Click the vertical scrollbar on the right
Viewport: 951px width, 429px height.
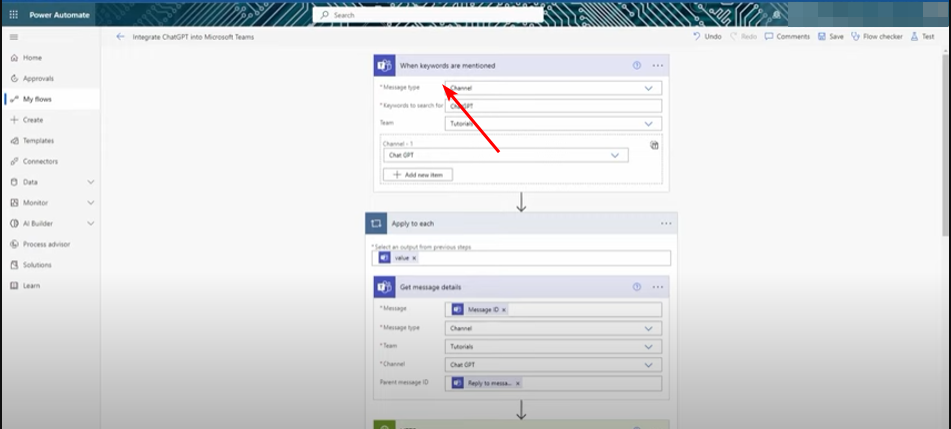(x=947, y=146)
